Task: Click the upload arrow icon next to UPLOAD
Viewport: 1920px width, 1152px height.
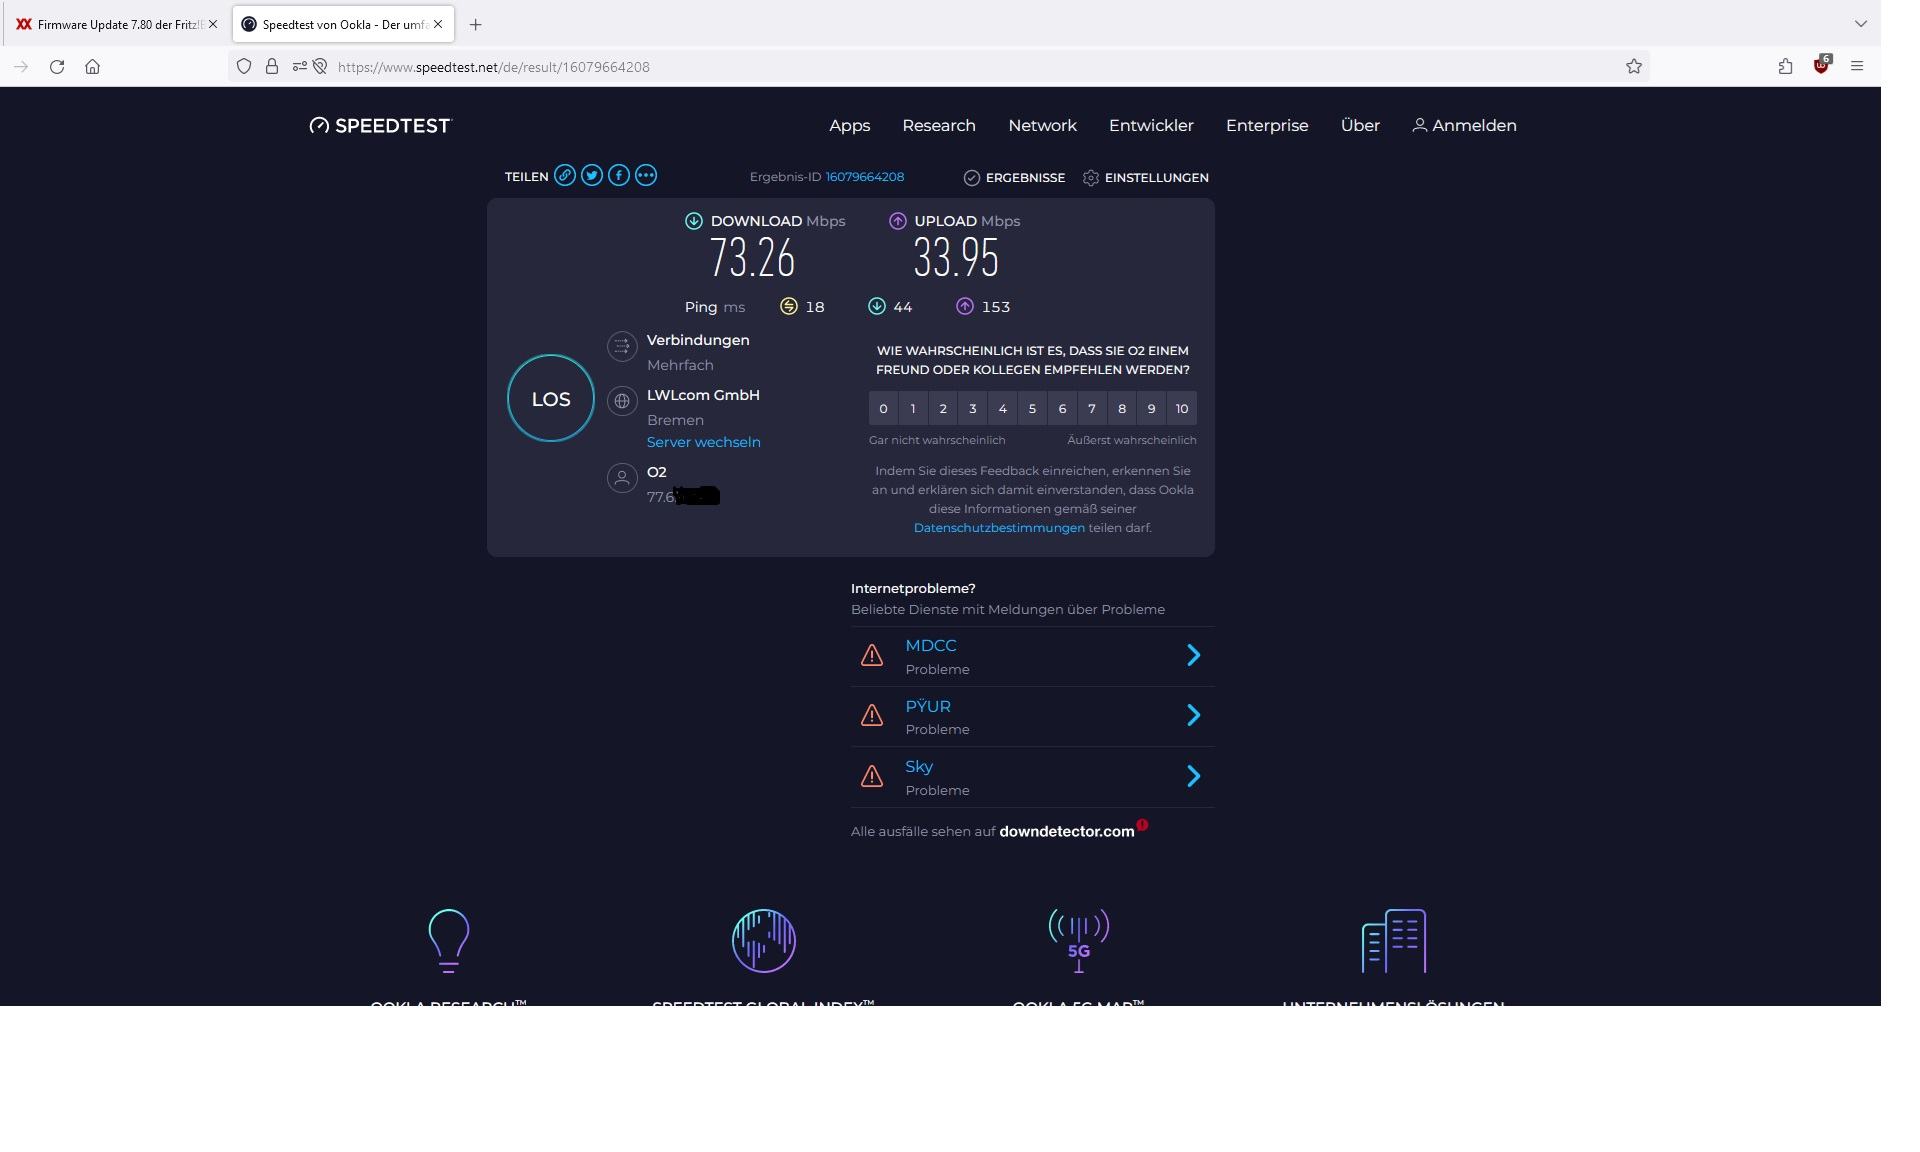Action: pyautogui.click(x=898, y=221)
